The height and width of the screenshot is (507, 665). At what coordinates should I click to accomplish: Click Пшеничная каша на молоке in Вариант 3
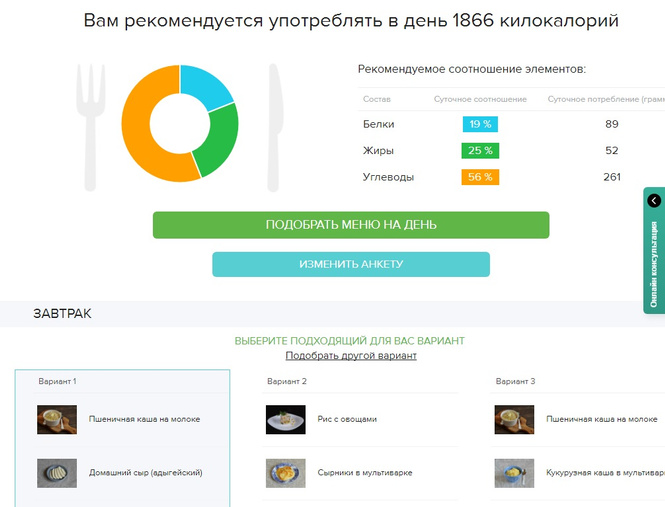coord(602,419)
